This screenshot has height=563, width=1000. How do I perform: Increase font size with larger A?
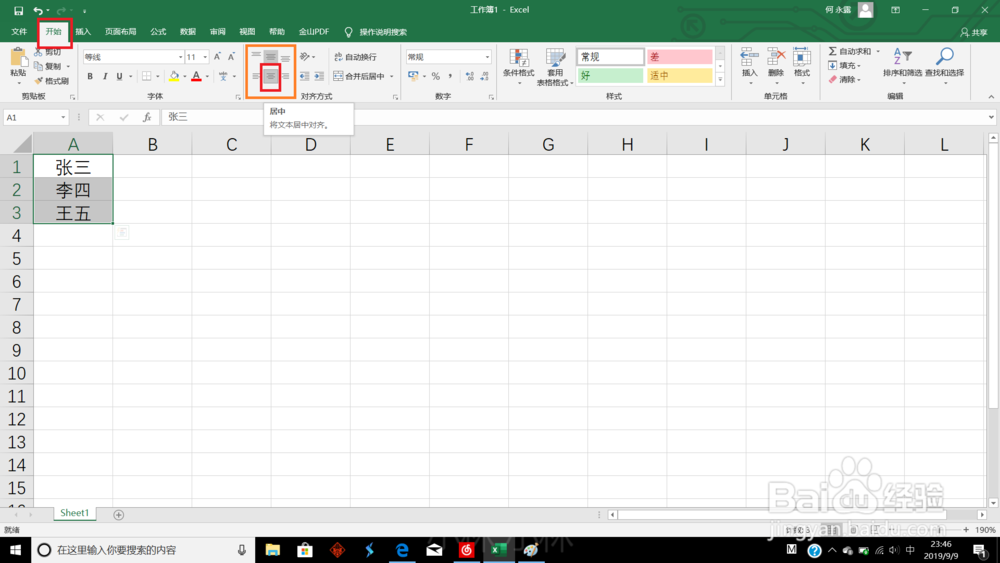[217, 57]
